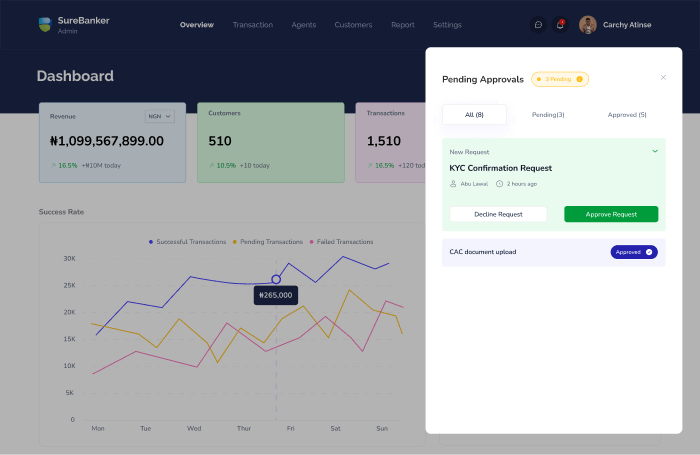Switch to the Approved (5) tab
The width and height of the screenshot is (700, 455).
[627, 115]
